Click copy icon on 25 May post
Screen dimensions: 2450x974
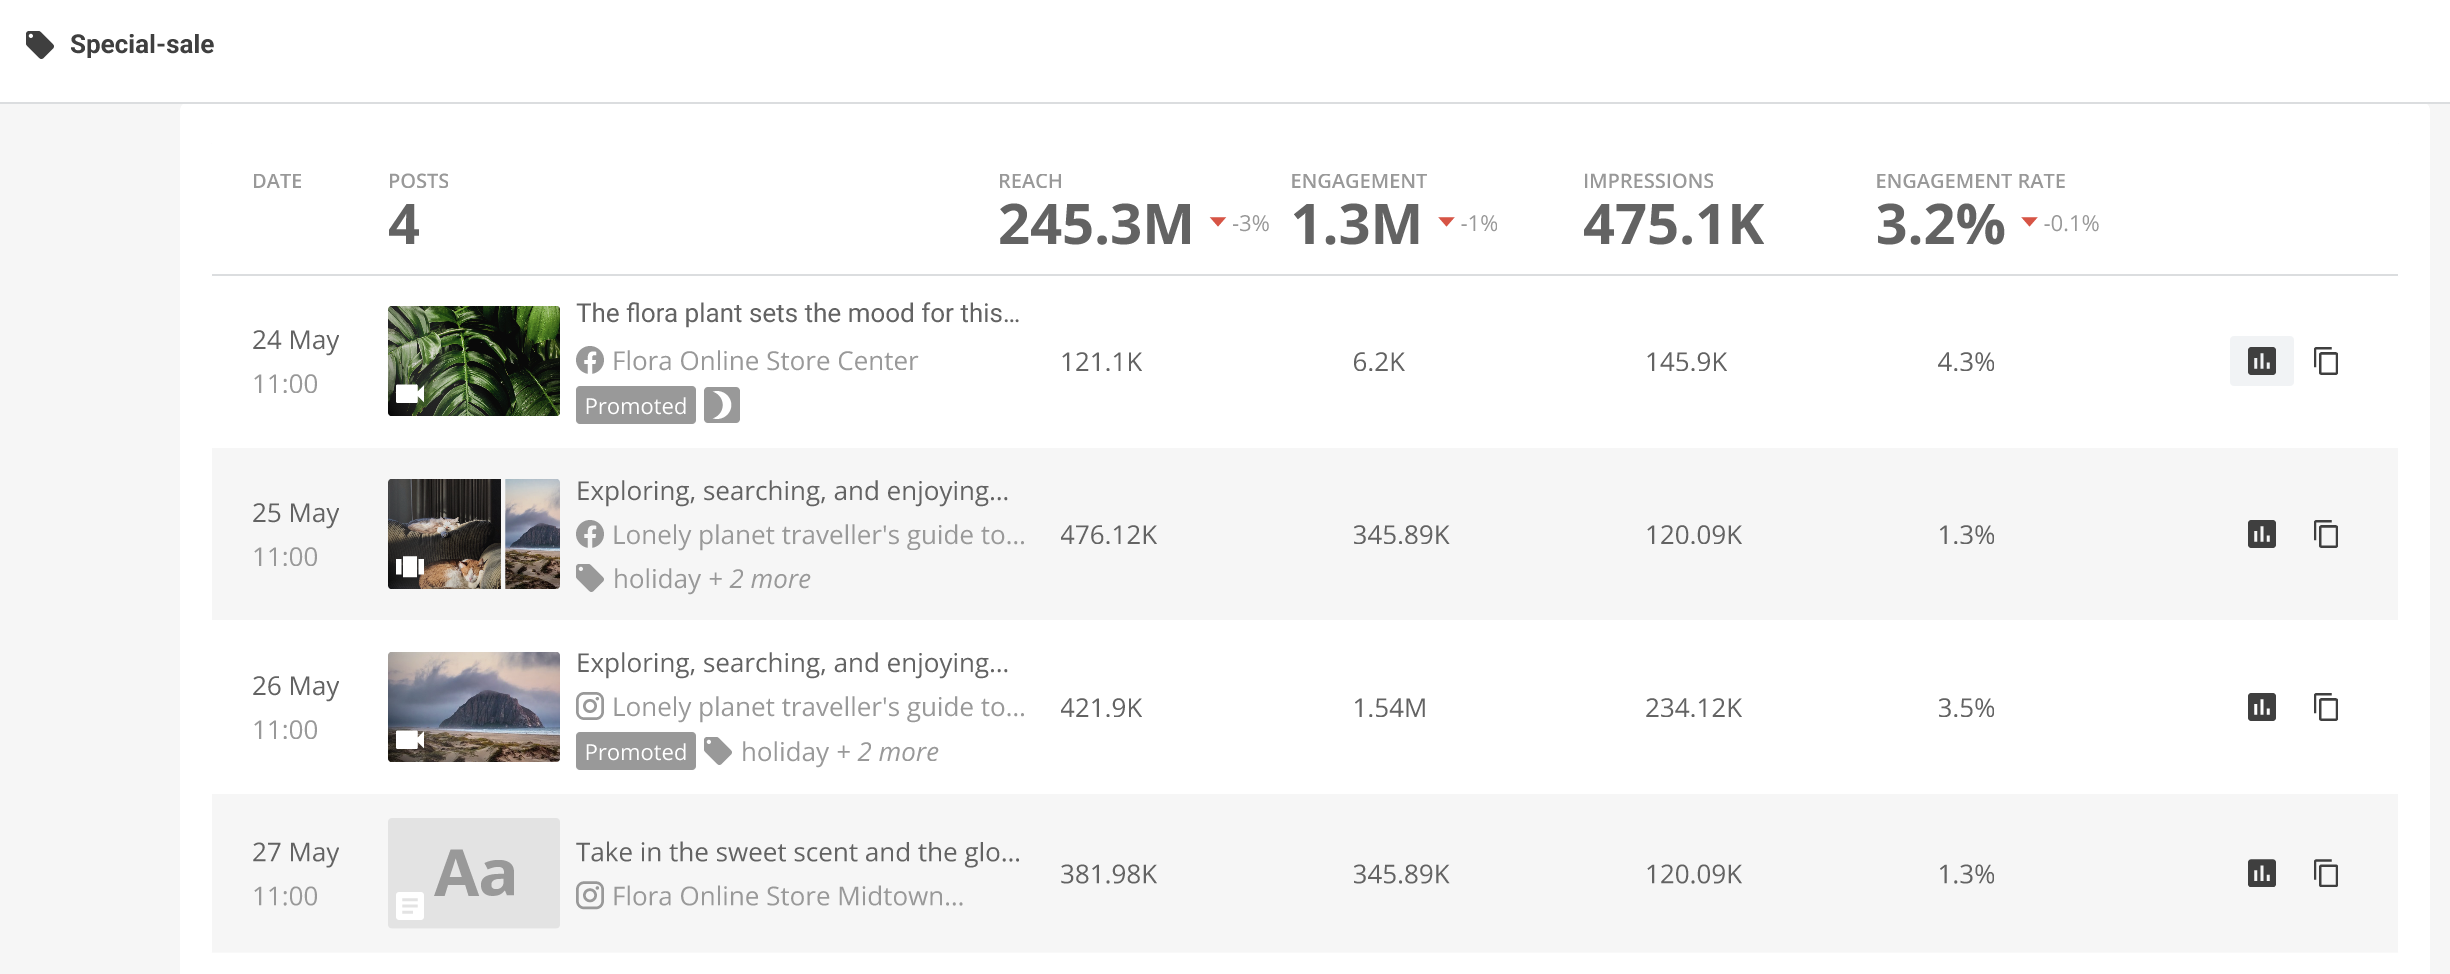point(2326,534)
